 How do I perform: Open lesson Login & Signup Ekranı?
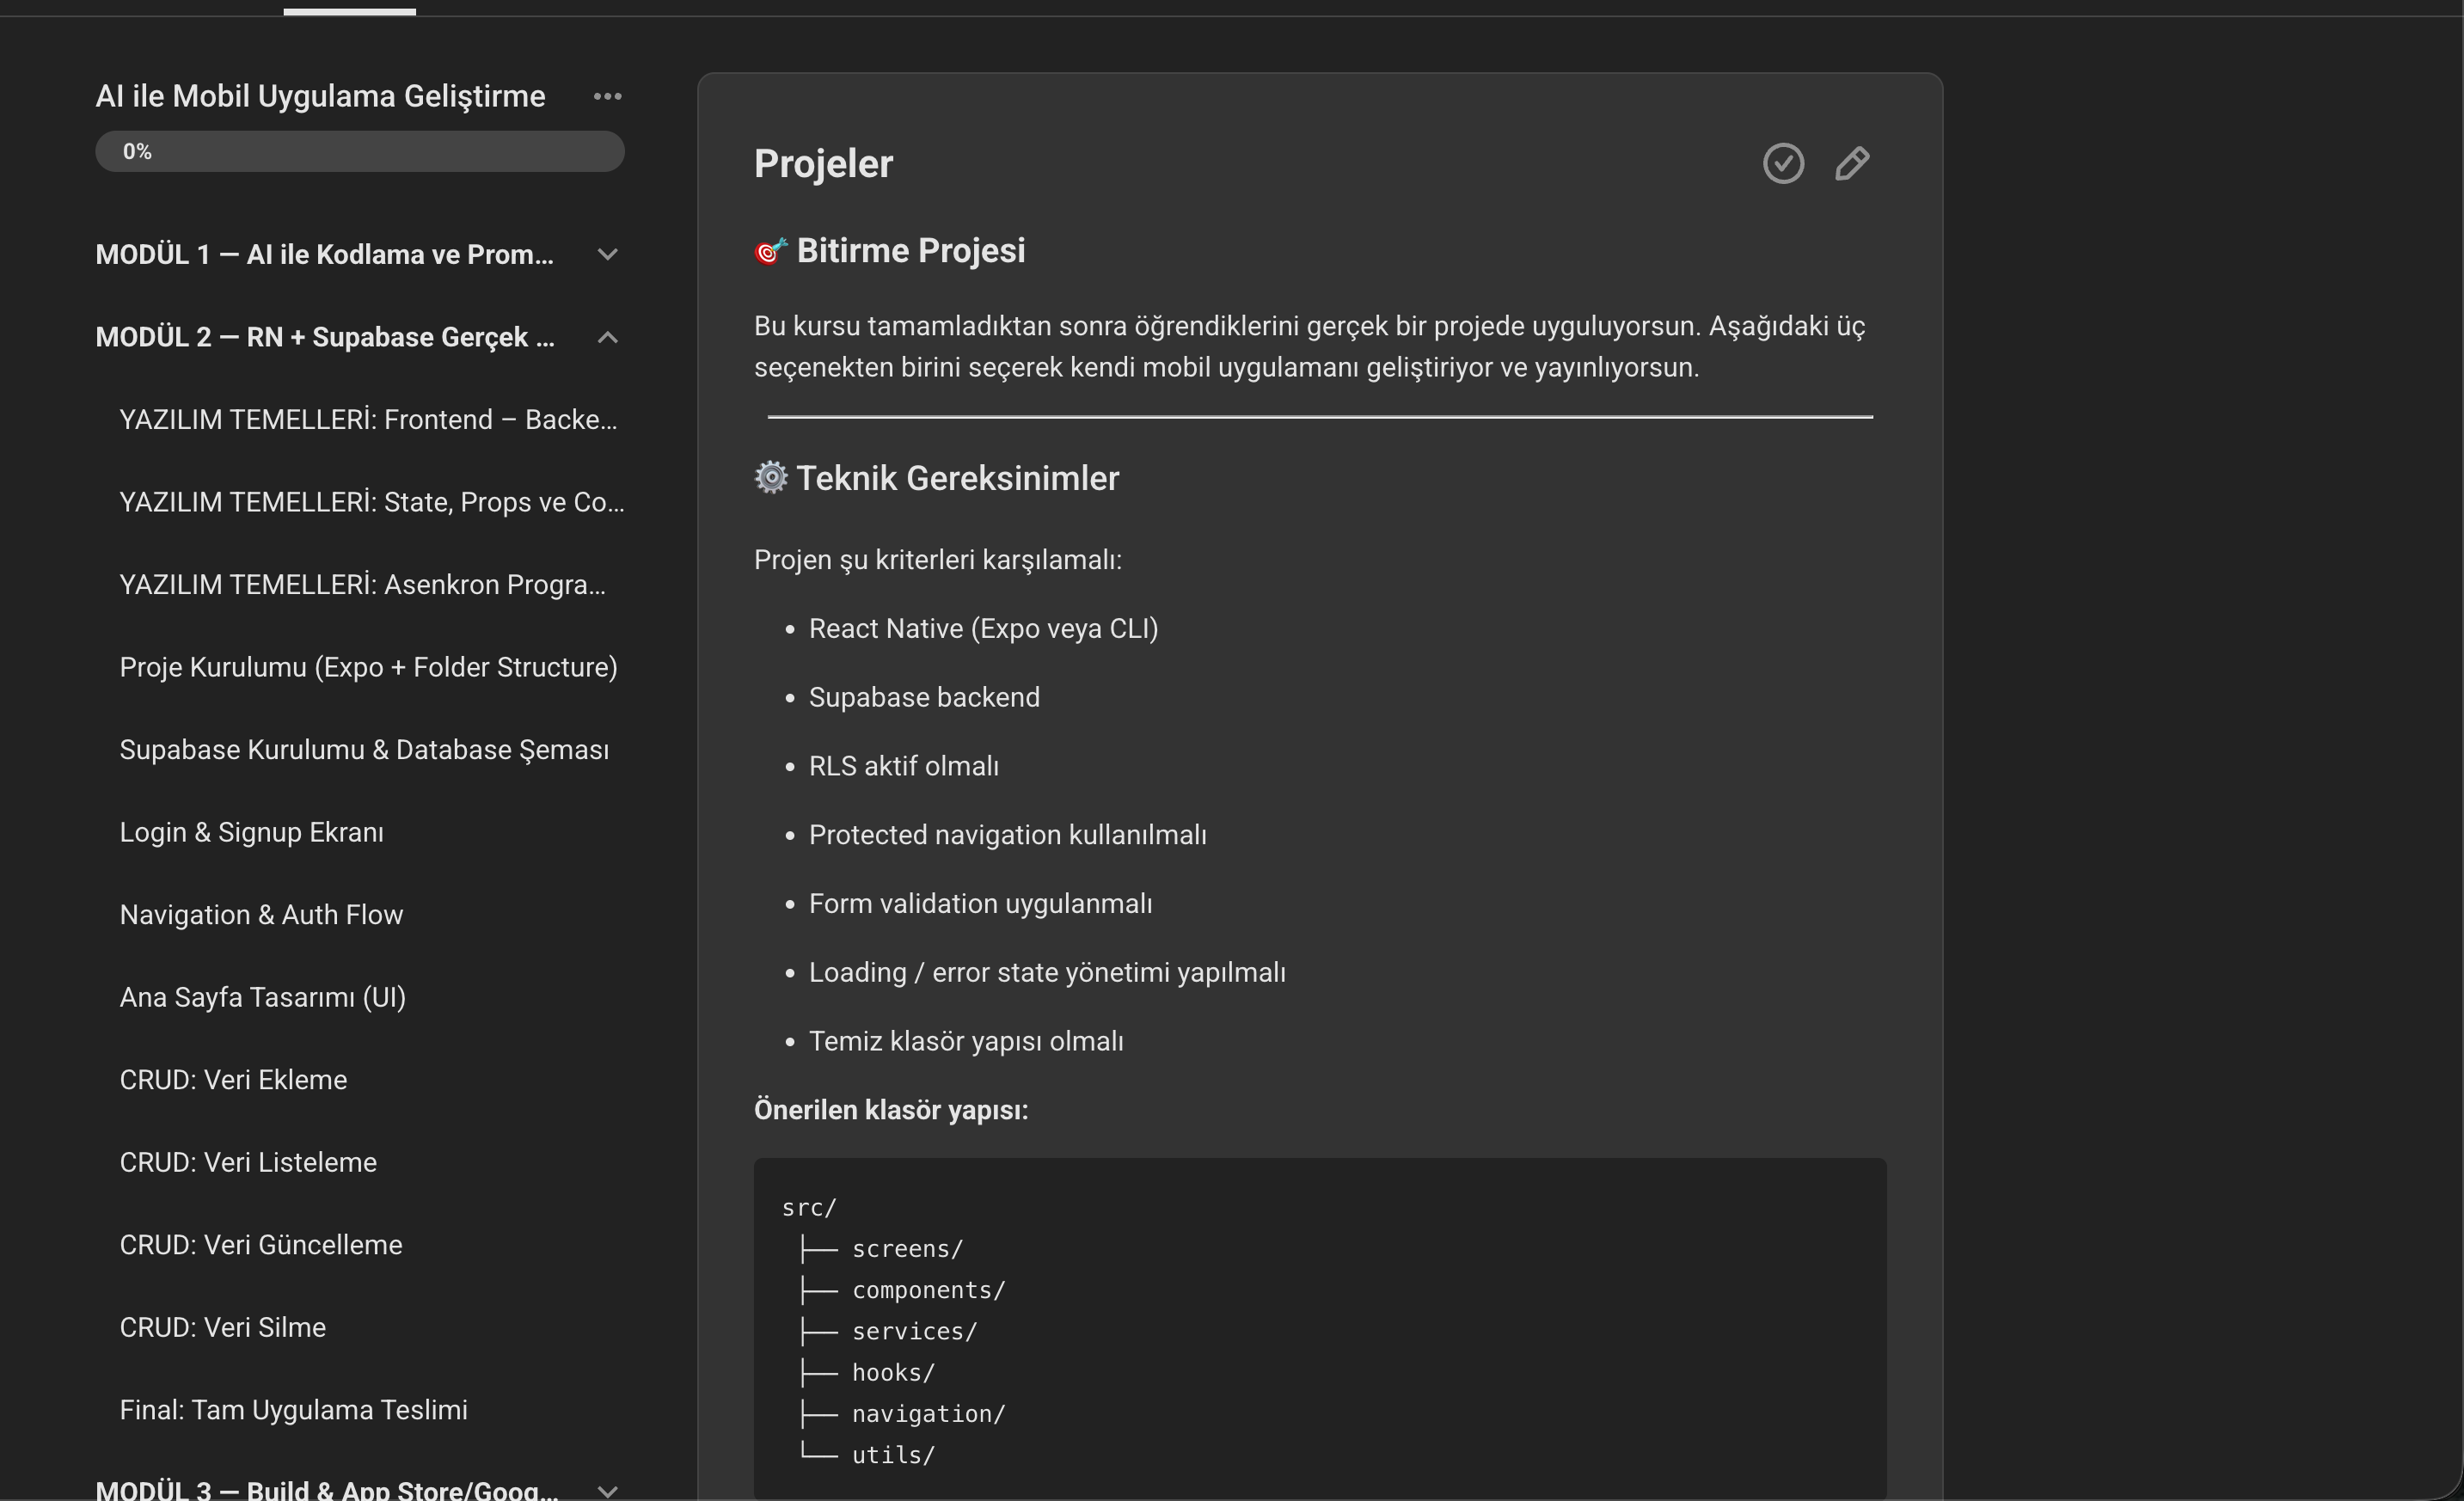click(x=251, y=832)
